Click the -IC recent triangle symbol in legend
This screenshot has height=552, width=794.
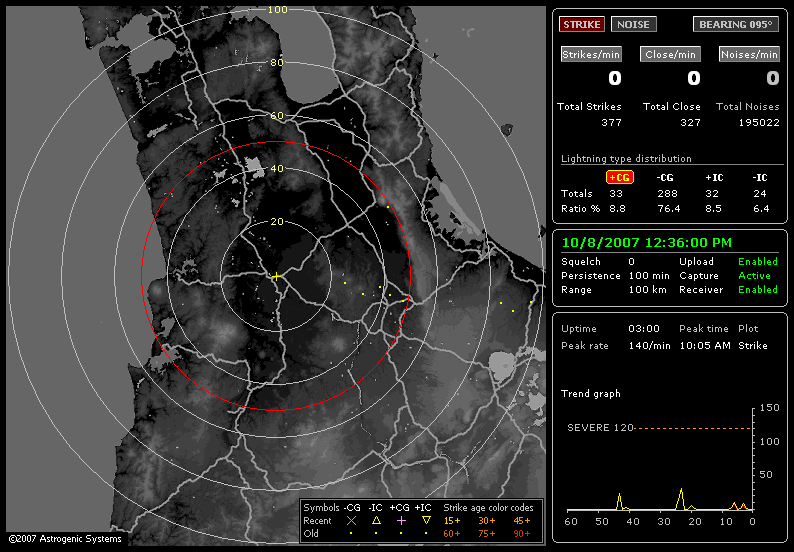point(376,521)
